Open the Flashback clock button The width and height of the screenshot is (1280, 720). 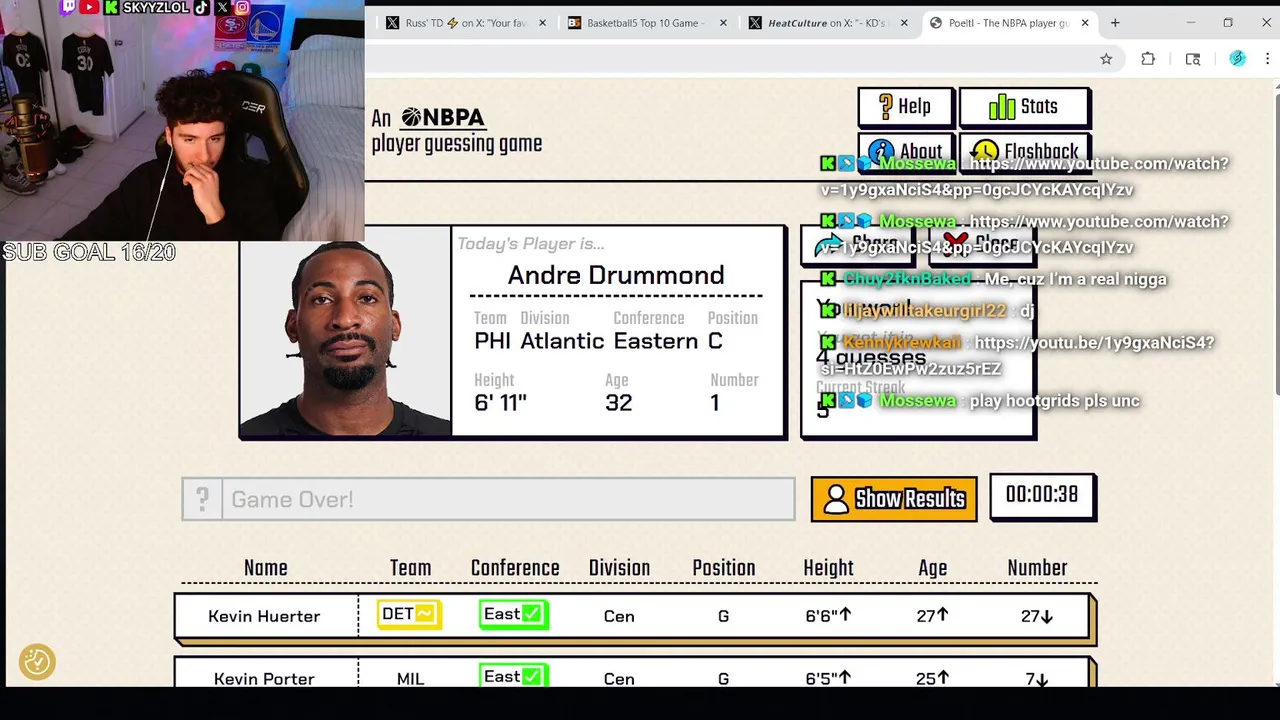(x=1024, y=152)
